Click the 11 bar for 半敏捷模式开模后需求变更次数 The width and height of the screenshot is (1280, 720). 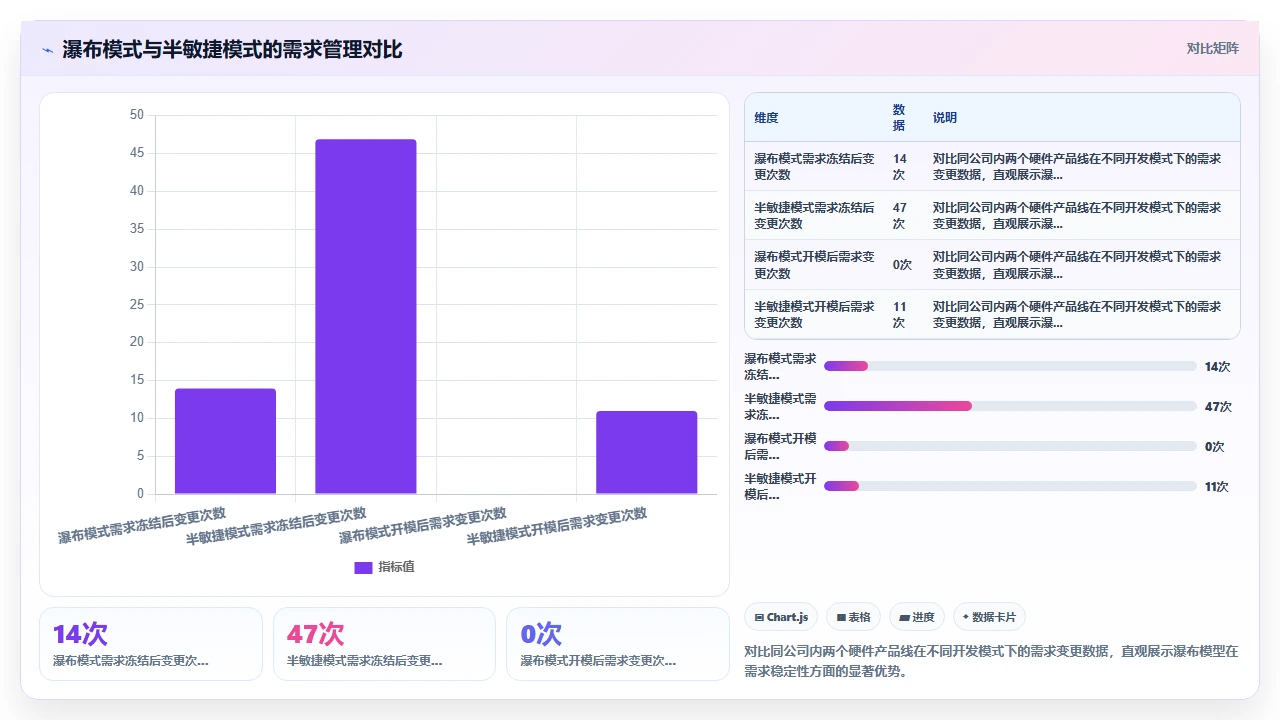(646, 452)
